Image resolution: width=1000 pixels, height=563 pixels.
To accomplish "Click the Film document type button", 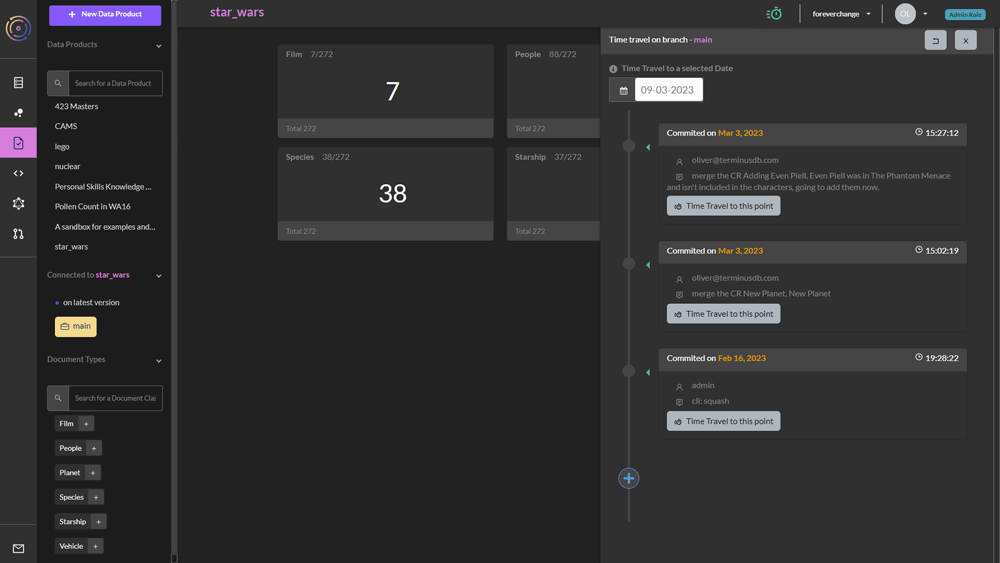I will (x=66, y=424).
